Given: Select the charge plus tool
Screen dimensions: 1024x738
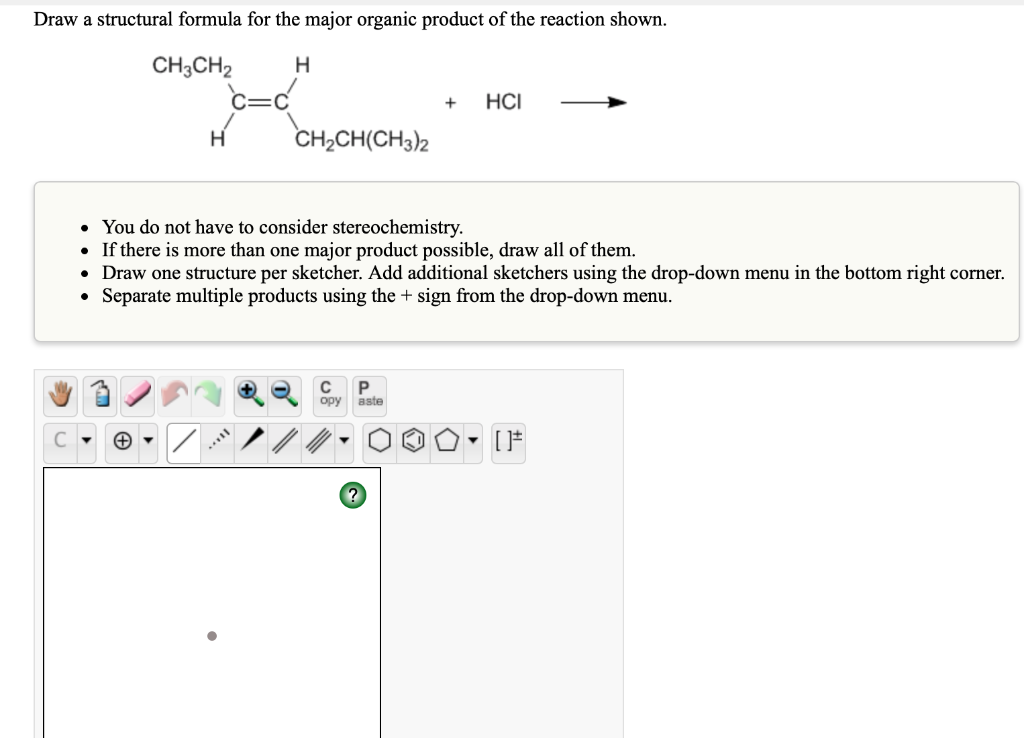Looking at the screenshot, I should pos(122,442).
